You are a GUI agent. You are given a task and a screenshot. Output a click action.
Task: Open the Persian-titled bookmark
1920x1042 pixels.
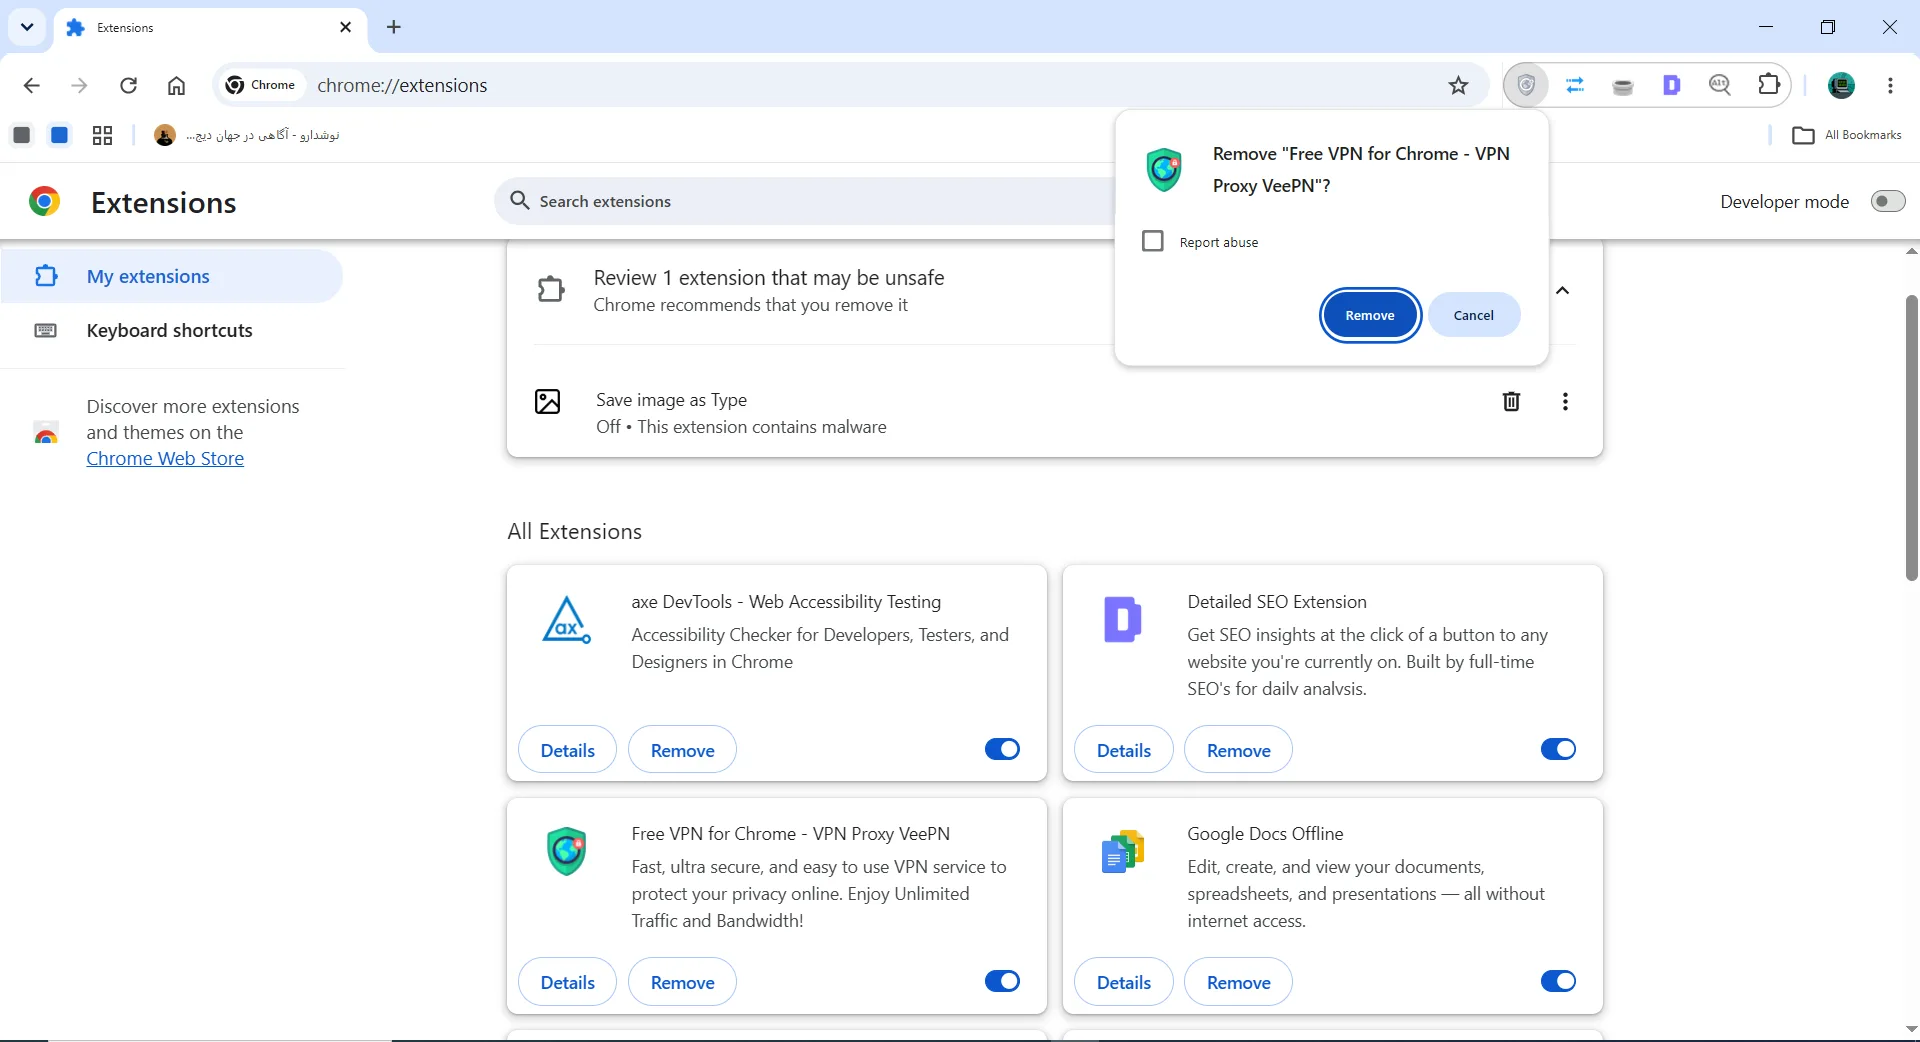point(247,135)
